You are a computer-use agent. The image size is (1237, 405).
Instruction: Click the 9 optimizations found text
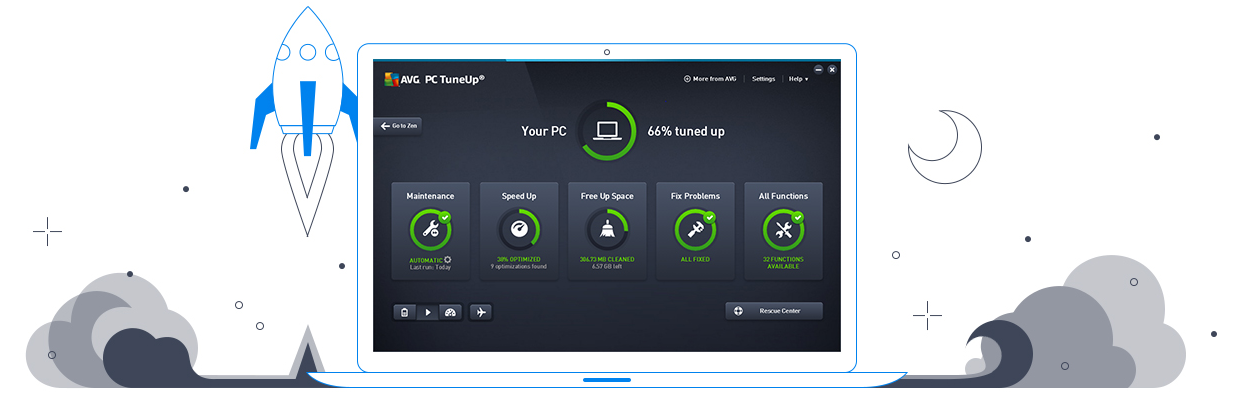click(x=518, y=267)
